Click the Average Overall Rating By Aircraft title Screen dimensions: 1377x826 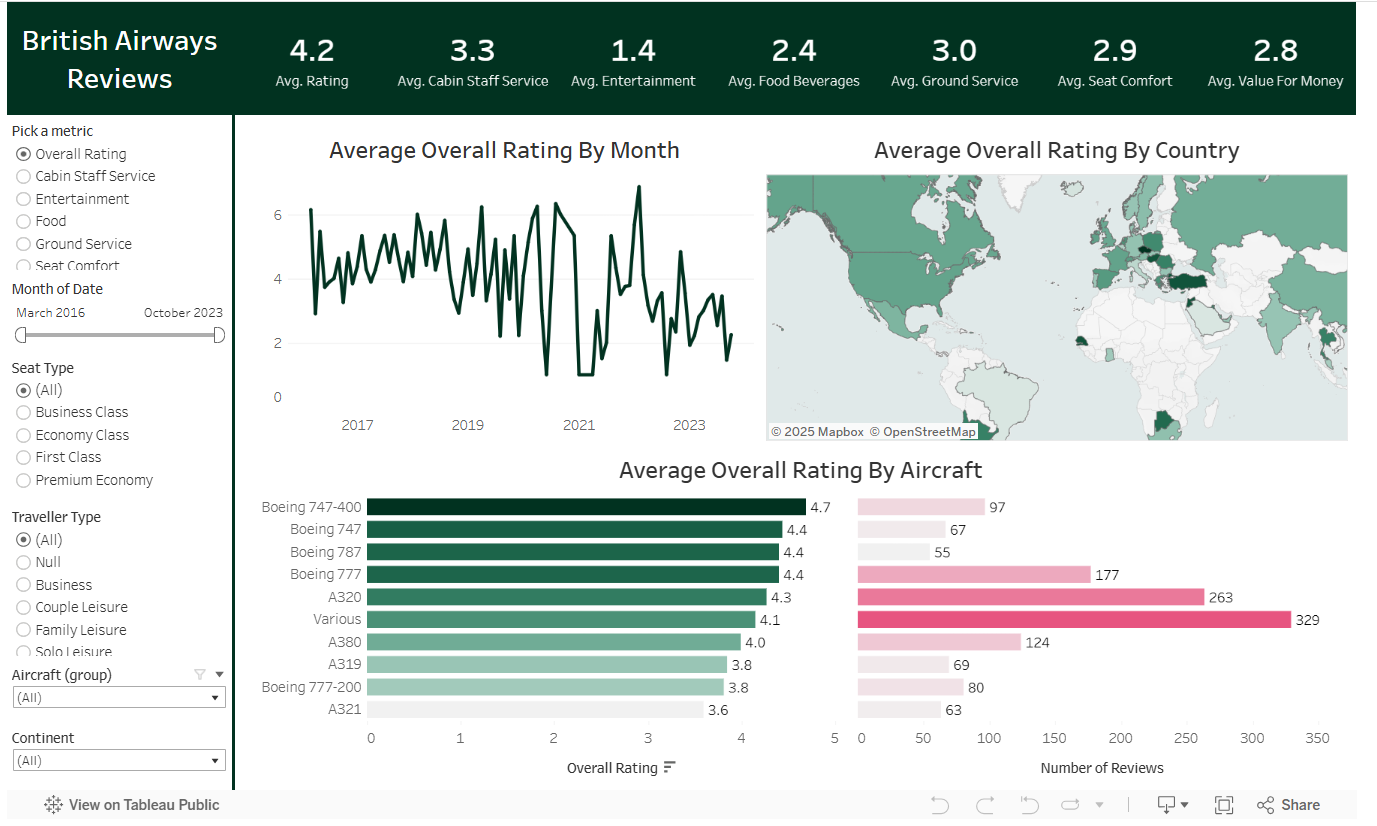point(801,470)
